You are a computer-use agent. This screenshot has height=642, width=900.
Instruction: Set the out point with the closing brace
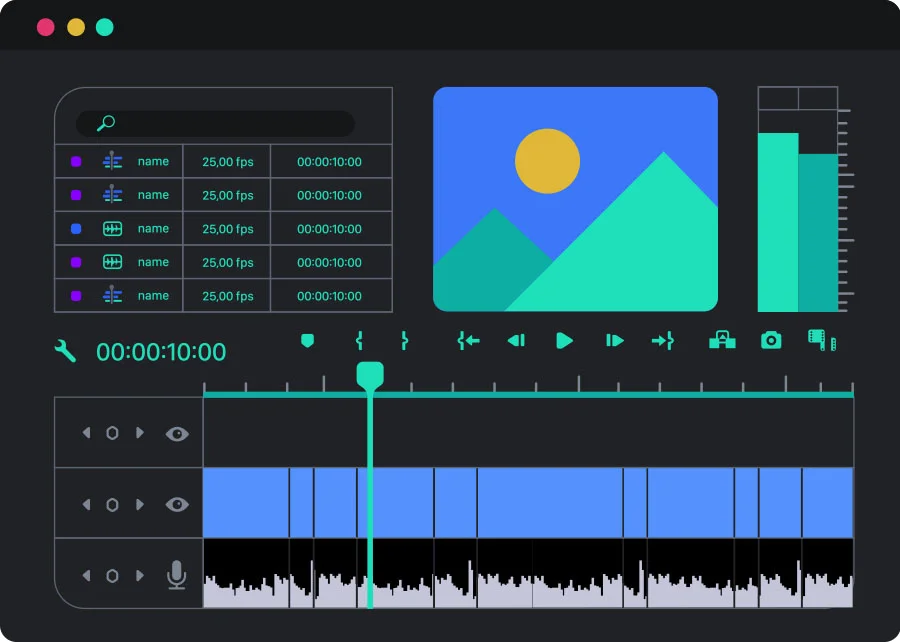[405, 341]
